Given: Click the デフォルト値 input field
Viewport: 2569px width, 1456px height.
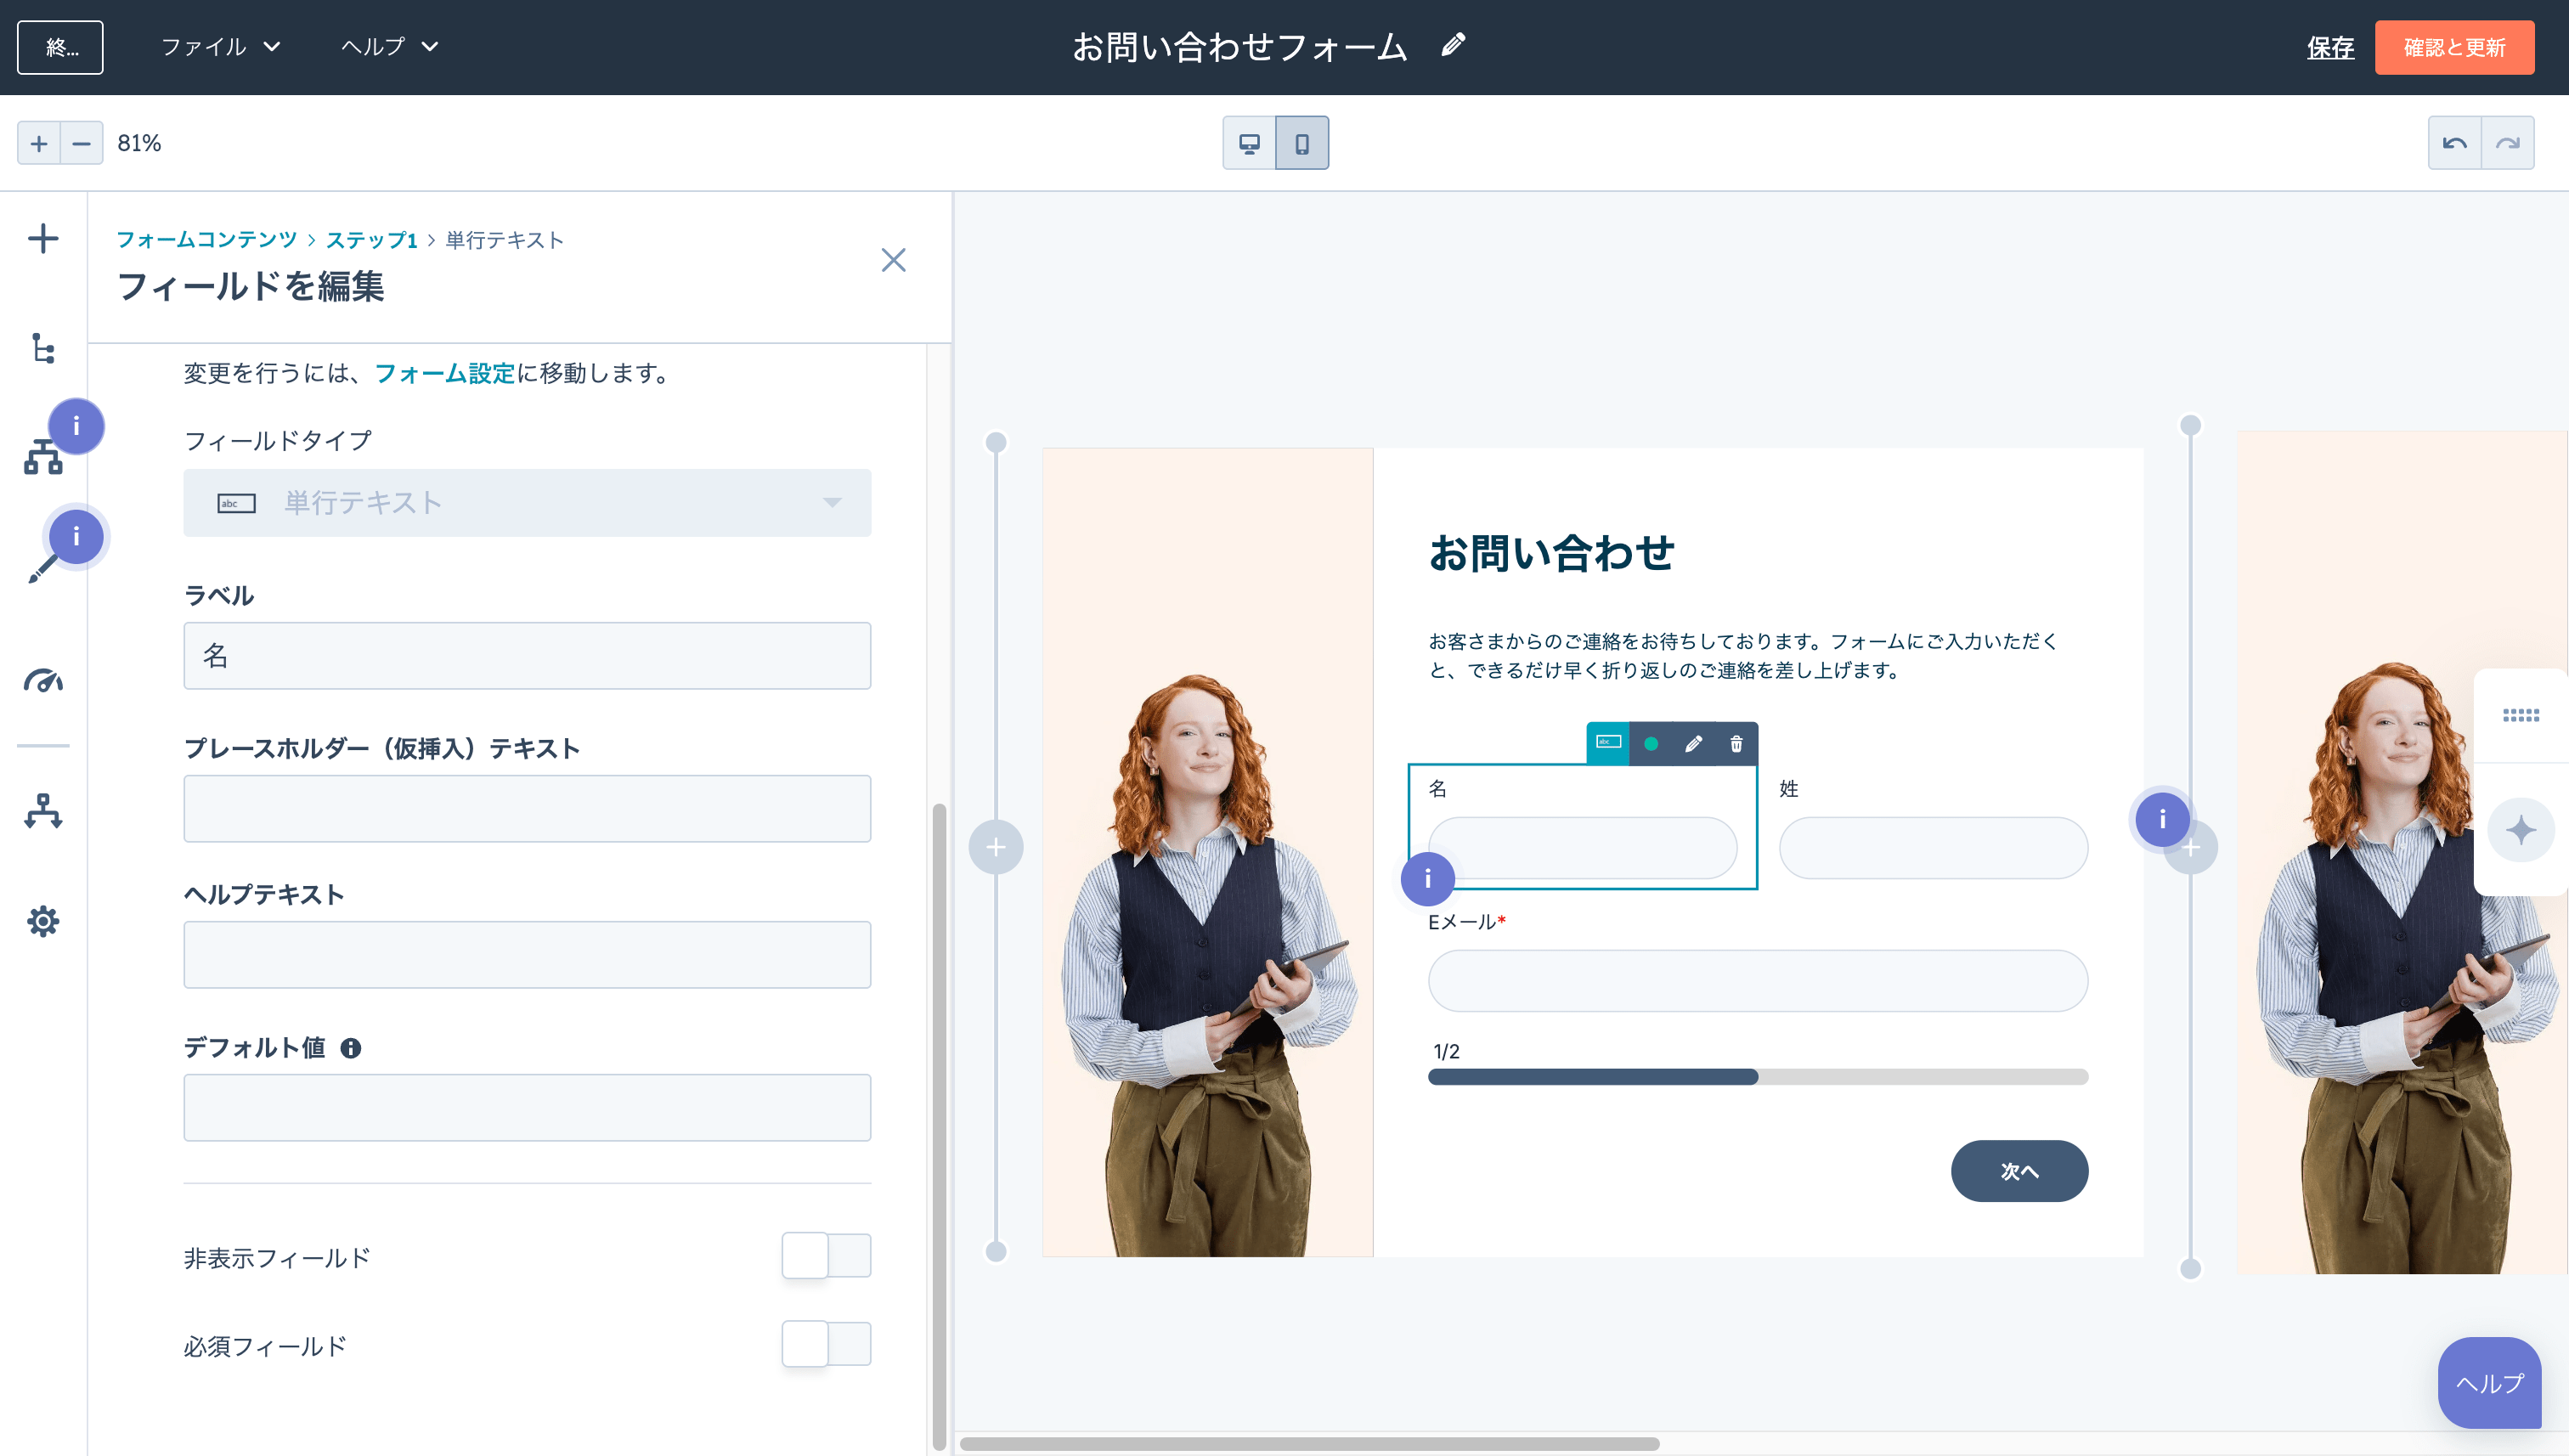Looking at the screenshot, I should click(527, 1108).
